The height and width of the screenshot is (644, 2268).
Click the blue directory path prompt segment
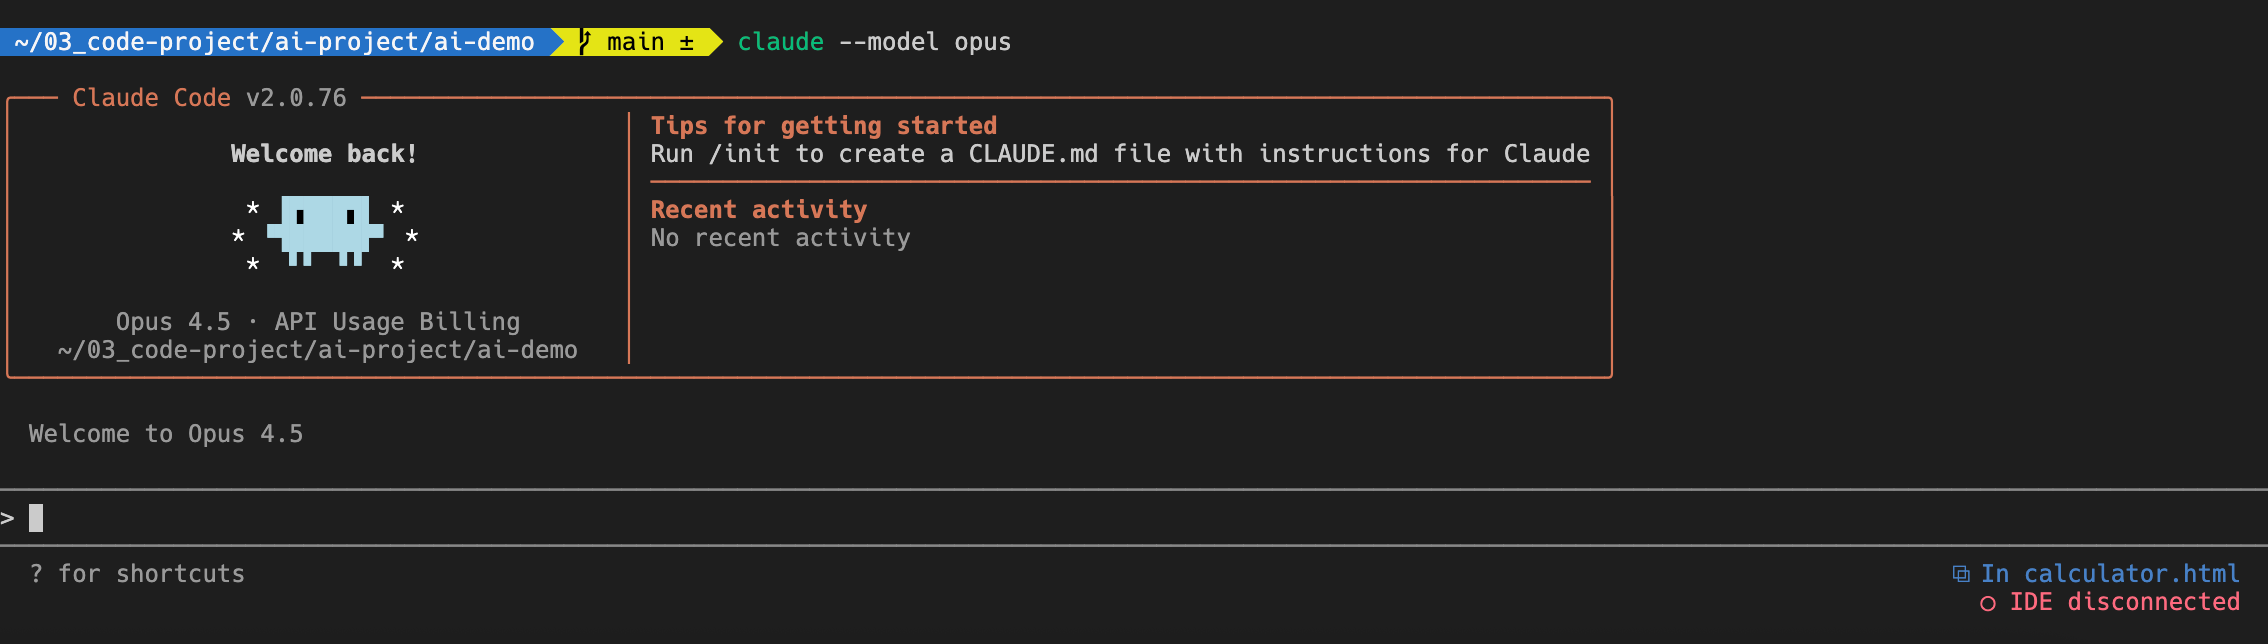click(x=274, y=42)
